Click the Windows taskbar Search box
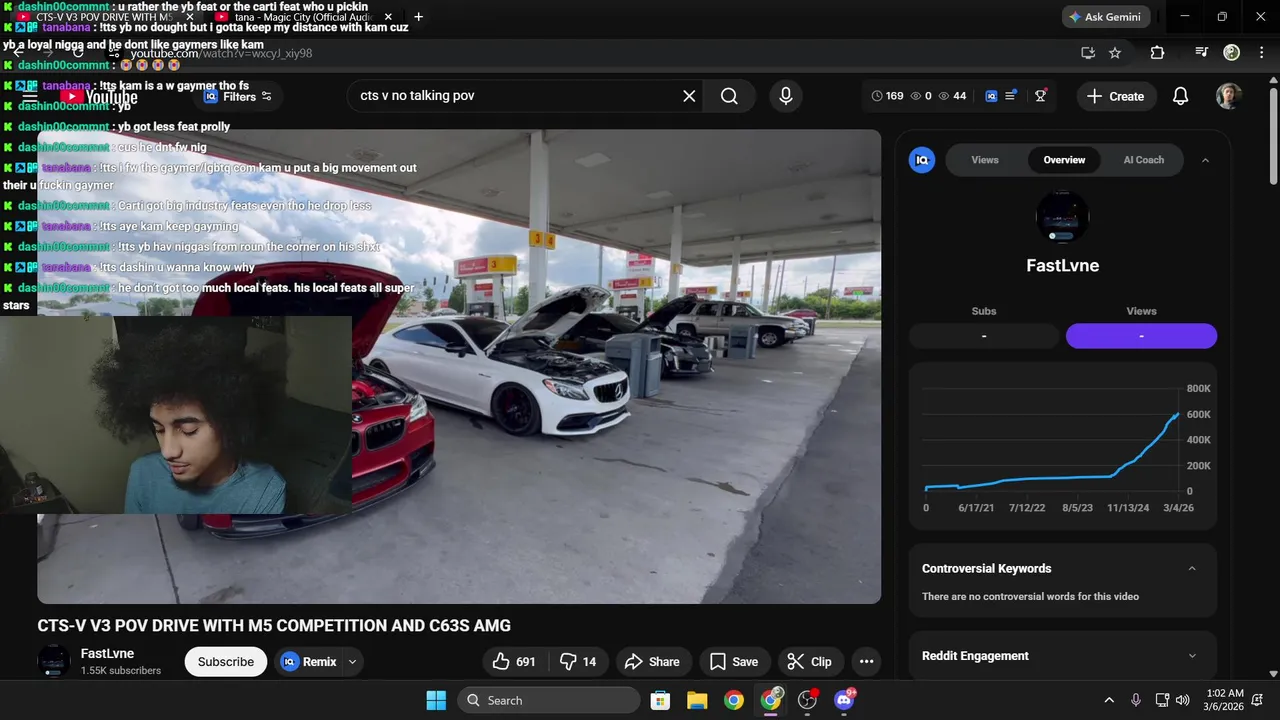The height and width of the screenshot is (720, 1280). coord(549,700)
